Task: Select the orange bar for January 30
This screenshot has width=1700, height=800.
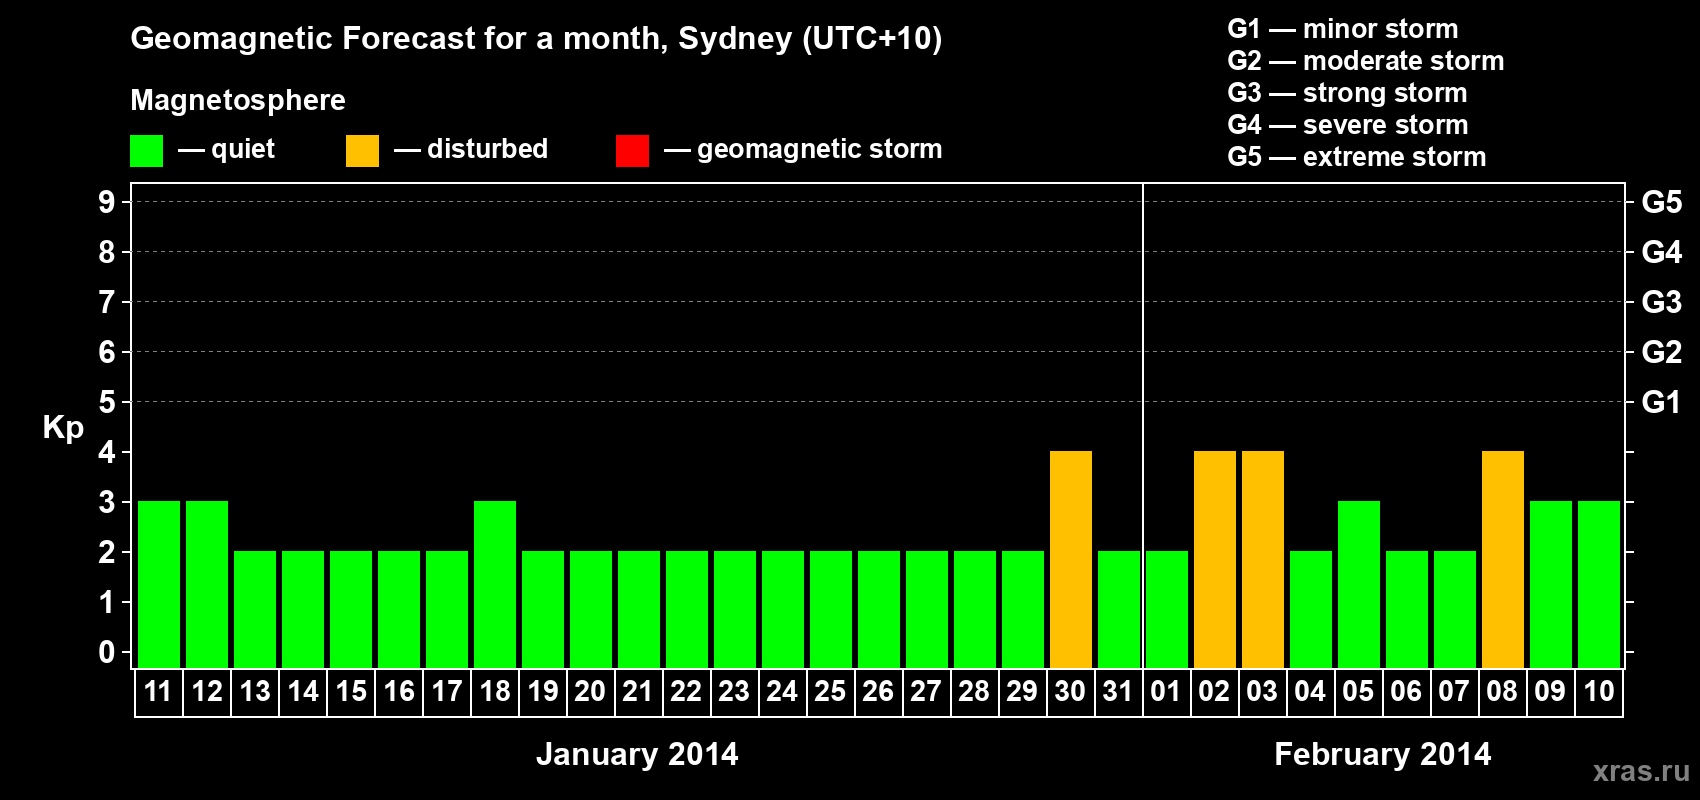Action: pyautogui.click(x=1071, y=559)
